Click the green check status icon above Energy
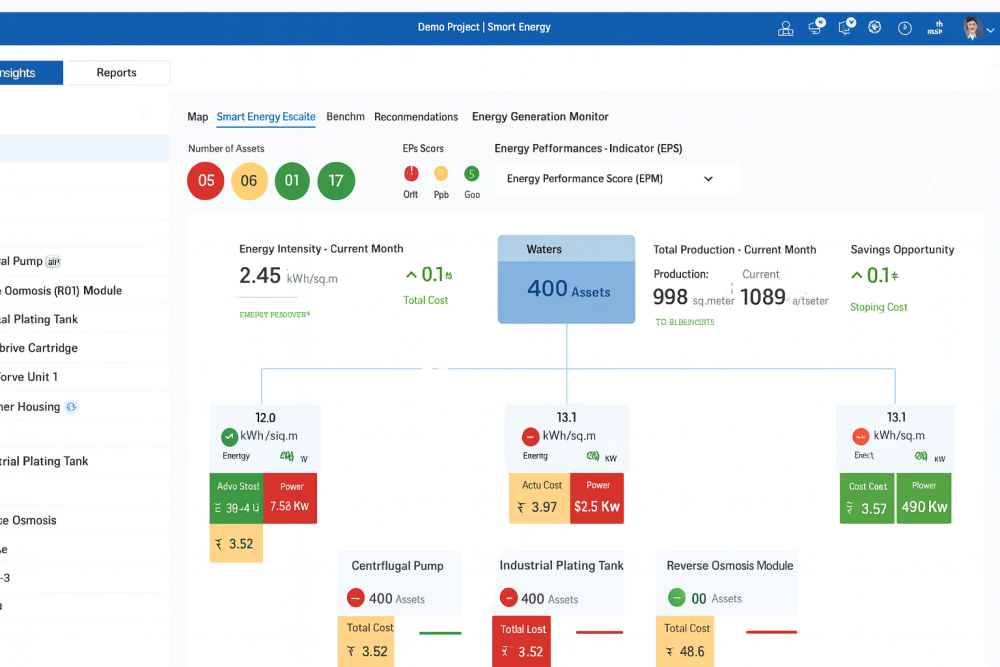The image size is (1000, 667). (229, 436)
